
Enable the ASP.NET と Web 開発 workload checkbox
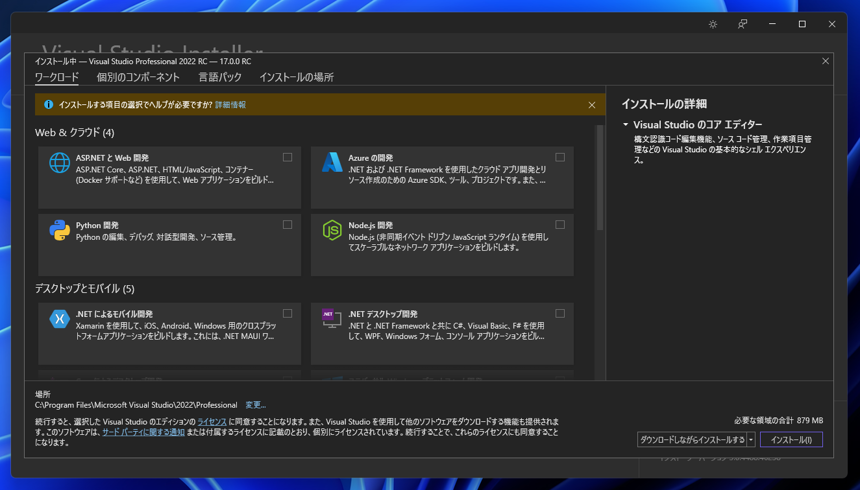[x=287, y=157]
